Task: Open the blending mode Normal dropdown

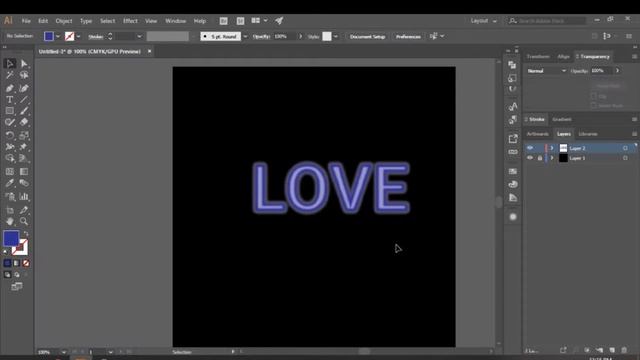Action: [546, 71]
